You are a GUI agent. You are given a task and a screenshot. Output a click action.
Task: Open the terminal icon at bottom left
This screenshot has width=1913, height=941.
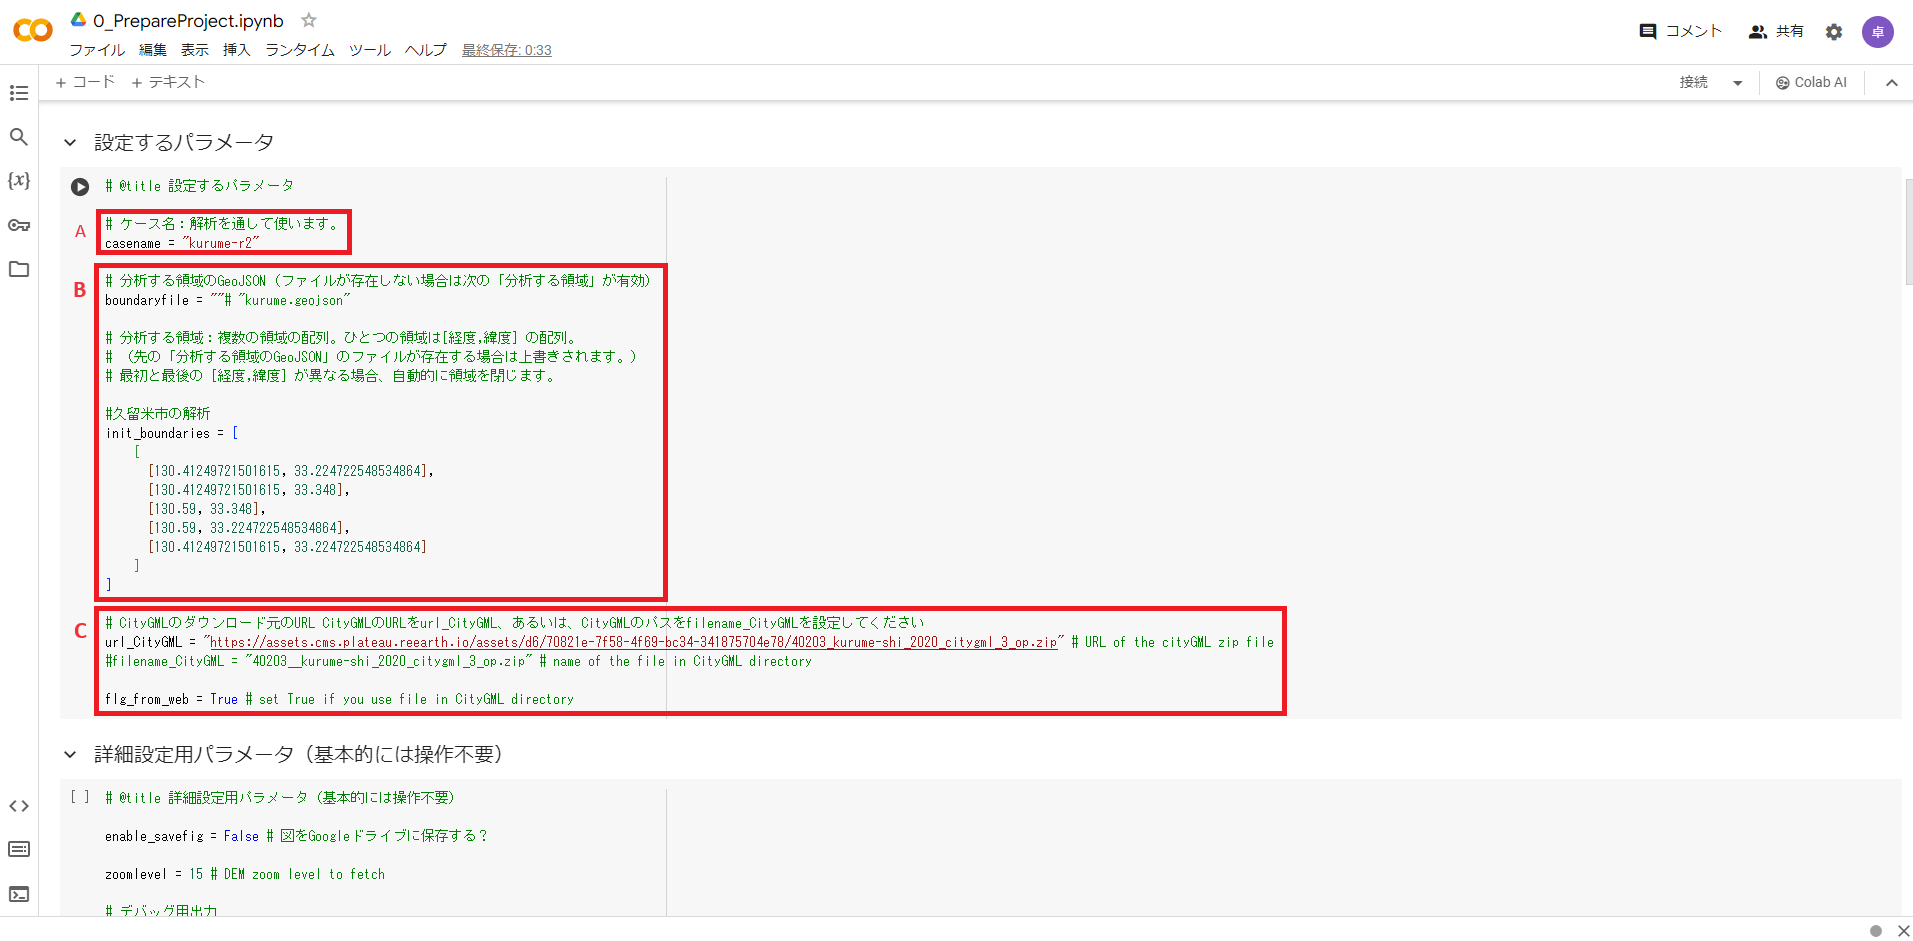pos(18,894)
